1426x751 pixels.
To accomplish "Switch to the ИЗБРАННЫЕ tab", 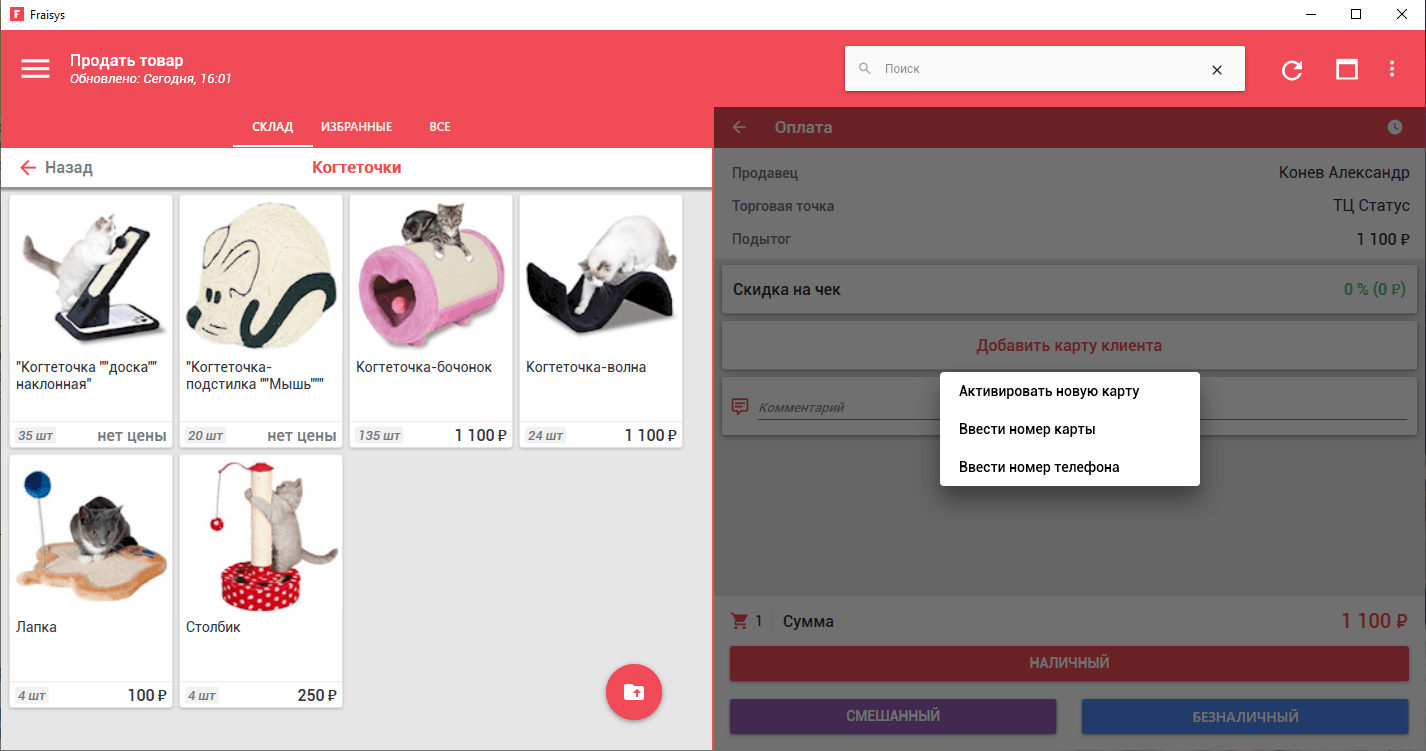I will pyautogui.click(x=356, y=127).
